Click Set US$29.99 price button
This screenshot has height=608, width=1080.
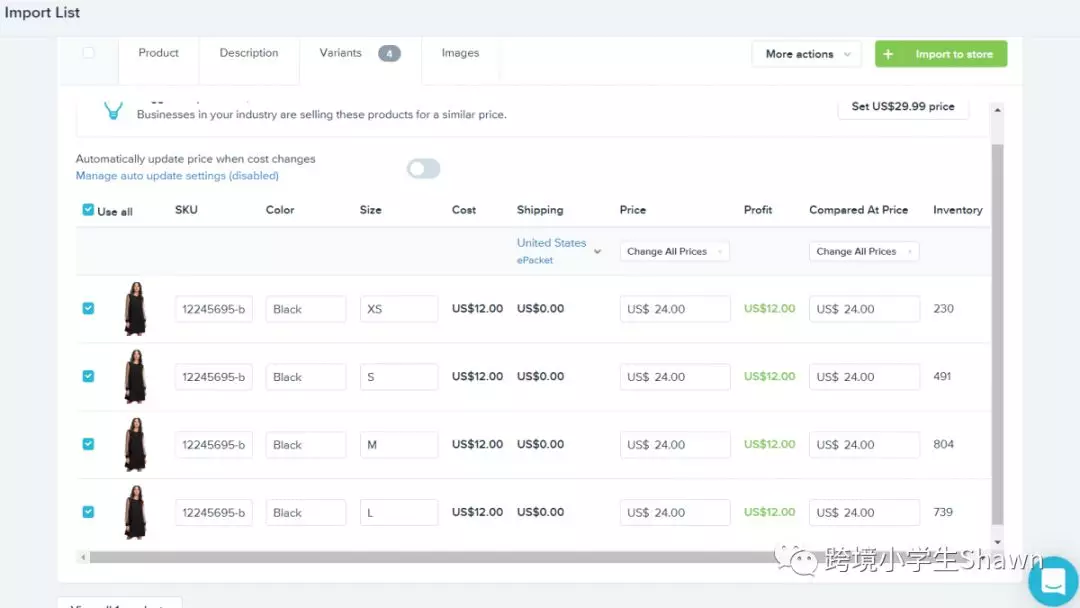pos(903,106)
